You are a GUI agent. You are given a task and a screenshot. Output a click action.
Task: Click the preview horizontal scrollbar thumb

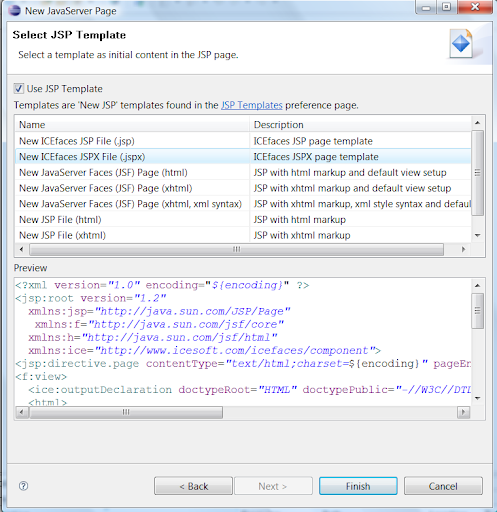click(x=126, y=412)
